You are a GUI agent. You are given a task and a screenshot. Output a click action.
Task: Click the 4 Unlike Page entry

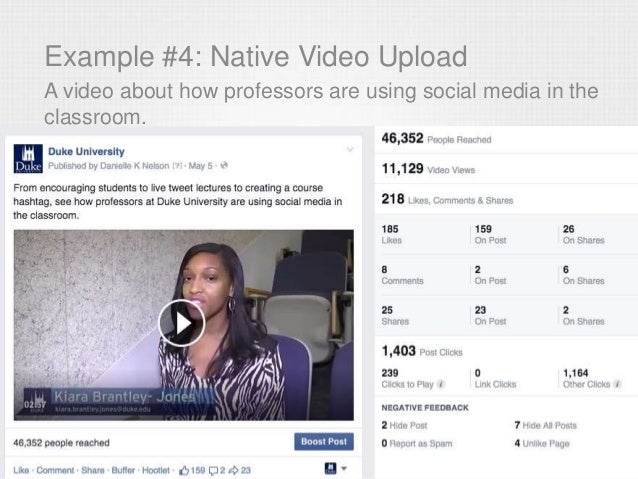coord(542,444)
